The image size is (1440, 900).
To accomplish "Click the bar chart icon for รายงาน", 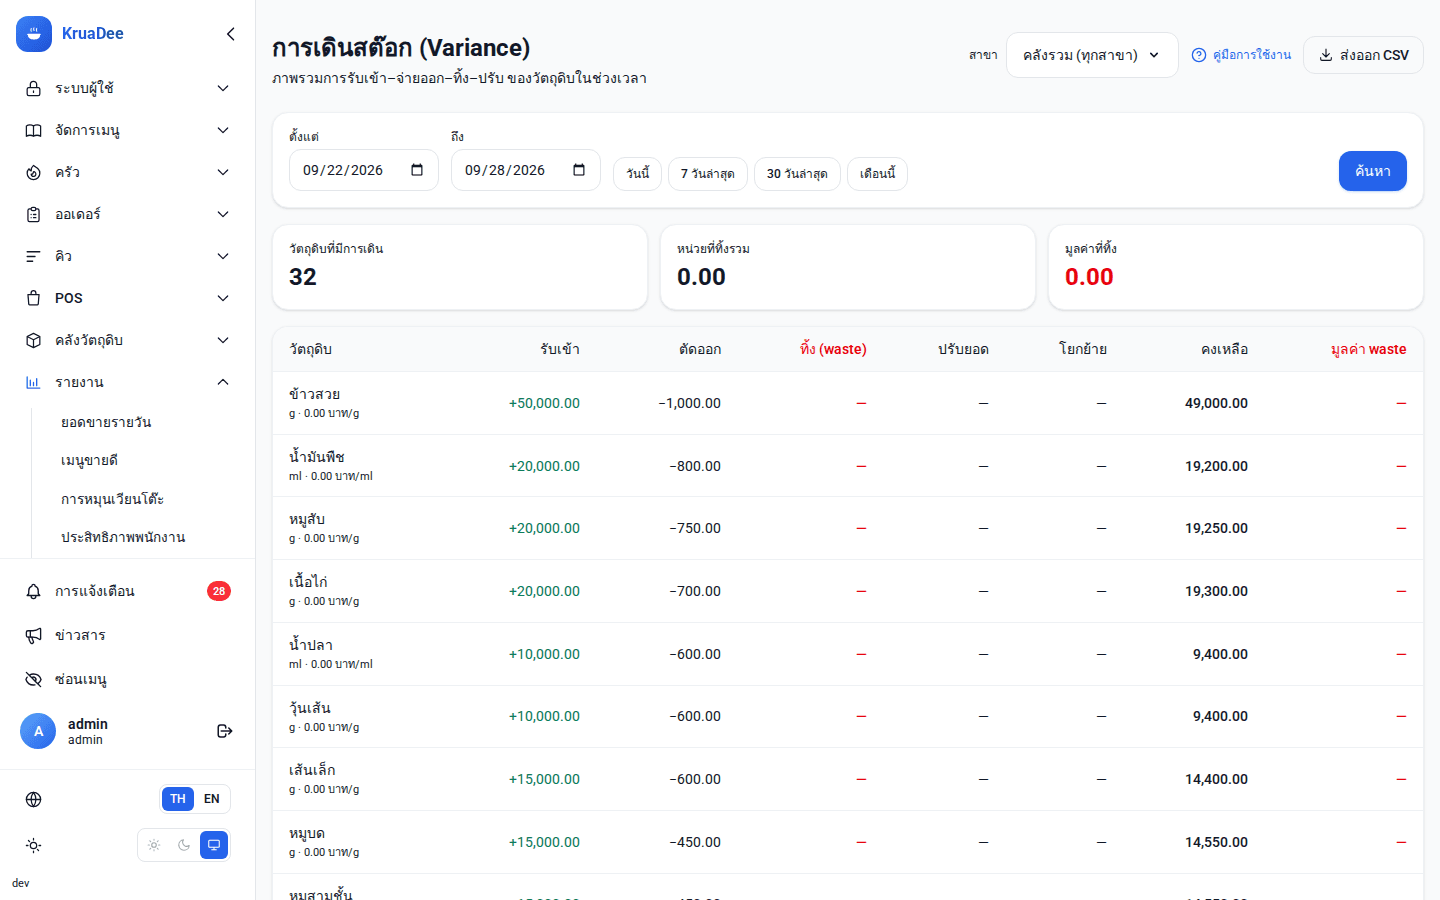I will [x=33, y=382].
